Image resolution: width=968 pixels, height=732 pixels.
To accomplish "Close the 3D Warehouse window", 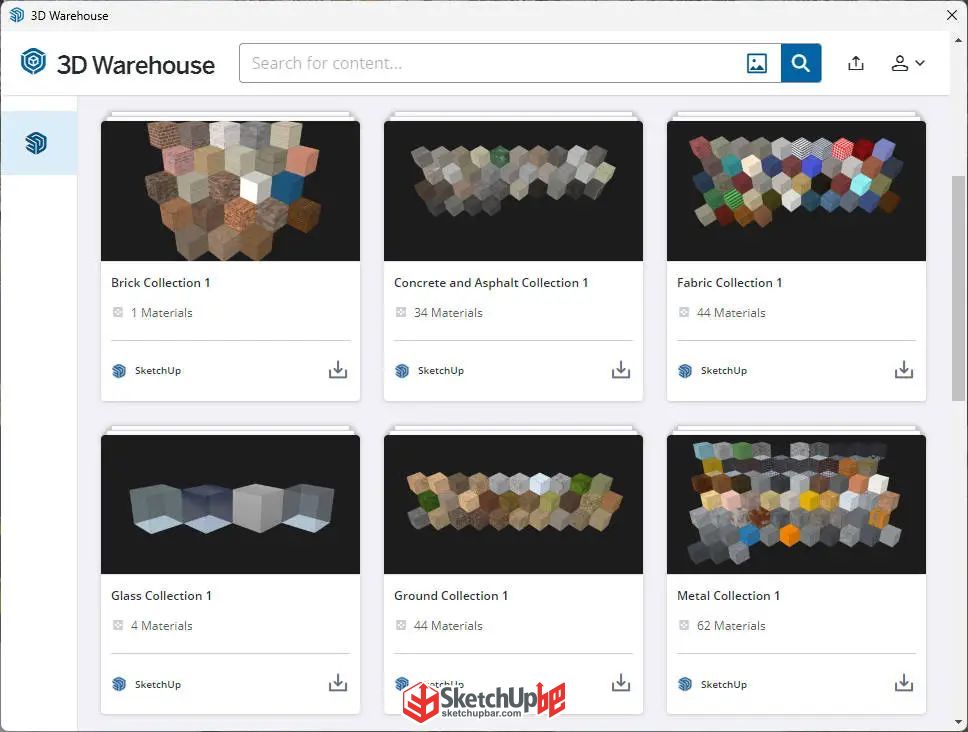I will point(952,15).
